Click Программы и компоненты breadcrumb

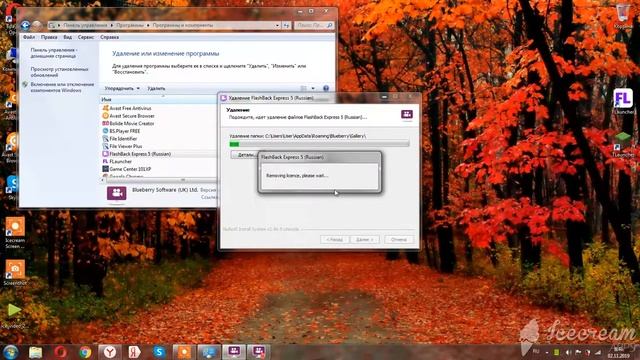pos(182,25)
